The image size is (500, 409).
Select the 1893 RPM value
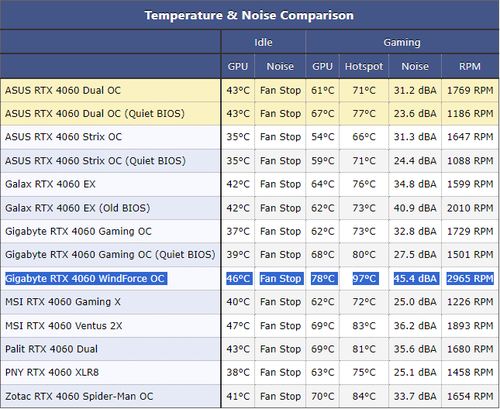[470, 326]
